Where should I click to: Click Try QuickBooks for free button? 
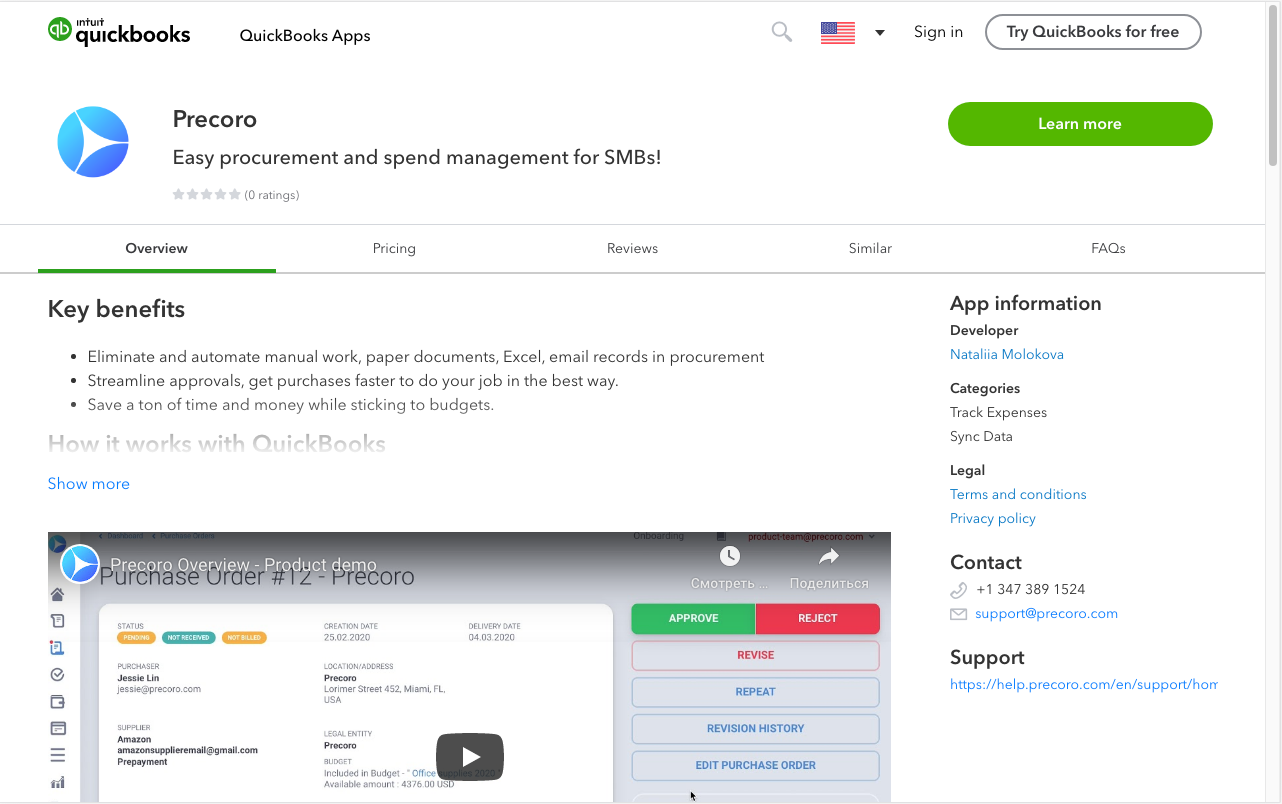point(1093,32)
